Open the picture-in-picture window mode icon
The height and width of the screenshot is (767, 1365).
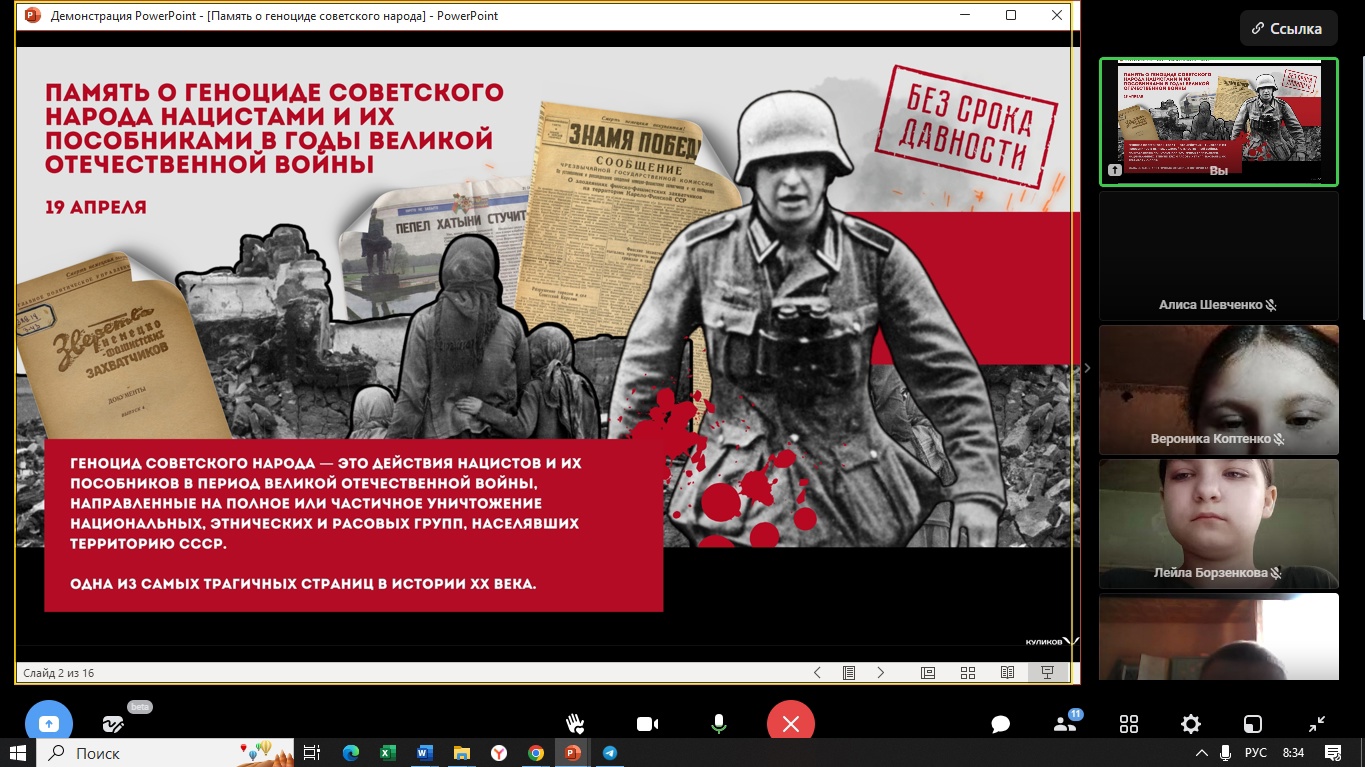click(1253, 724)
